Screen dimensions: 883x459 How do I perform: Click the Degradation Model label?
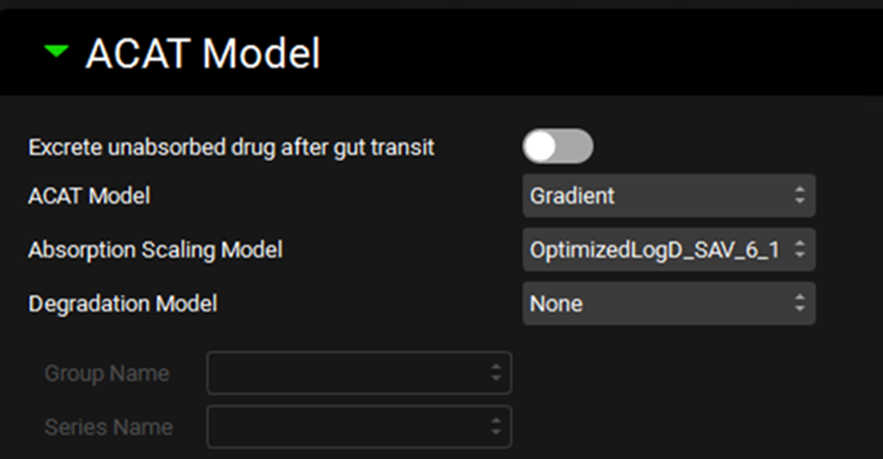click(122, 303)
